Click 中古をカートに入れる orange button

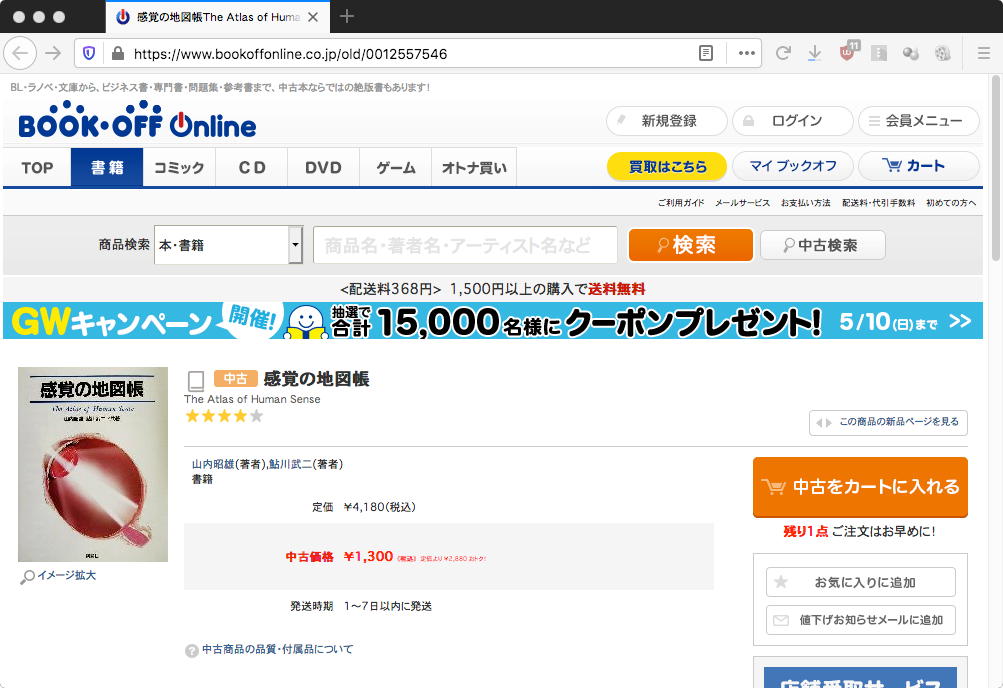click(x=860, y=487)
